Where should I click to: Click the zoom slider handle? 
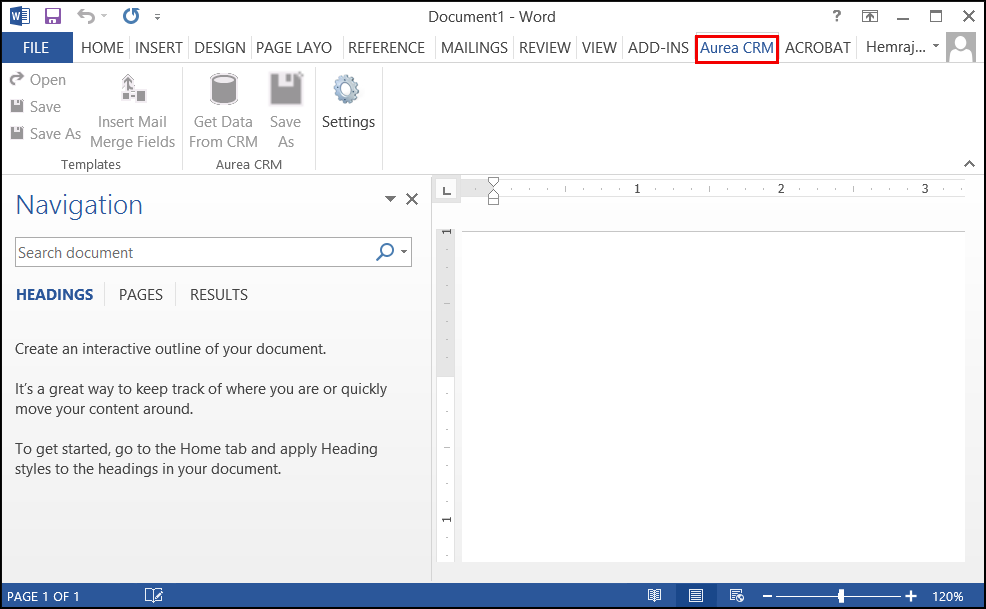coord(841,596)
